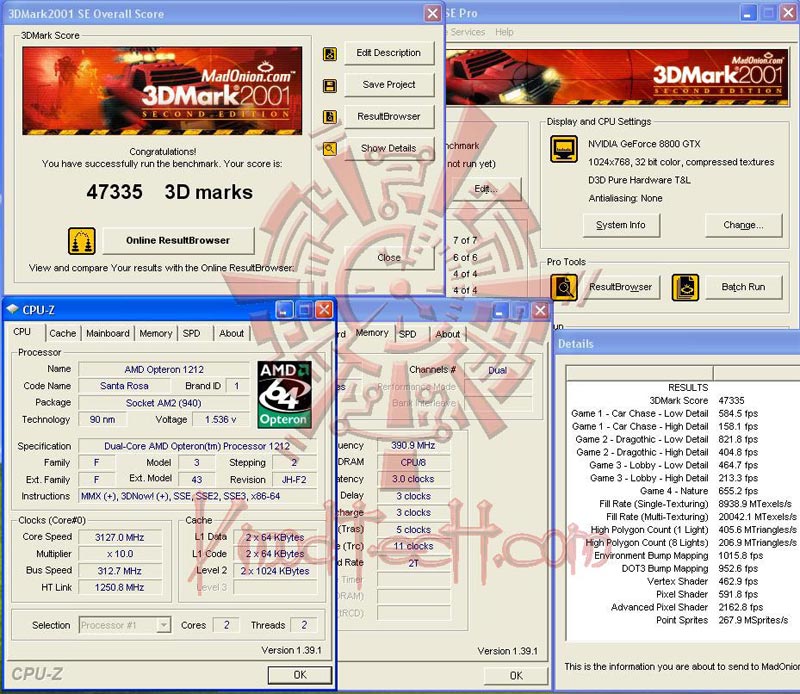Click the Online ResultBrowser yellow icon
Screen dimensions: 800x694
point(82,241)
